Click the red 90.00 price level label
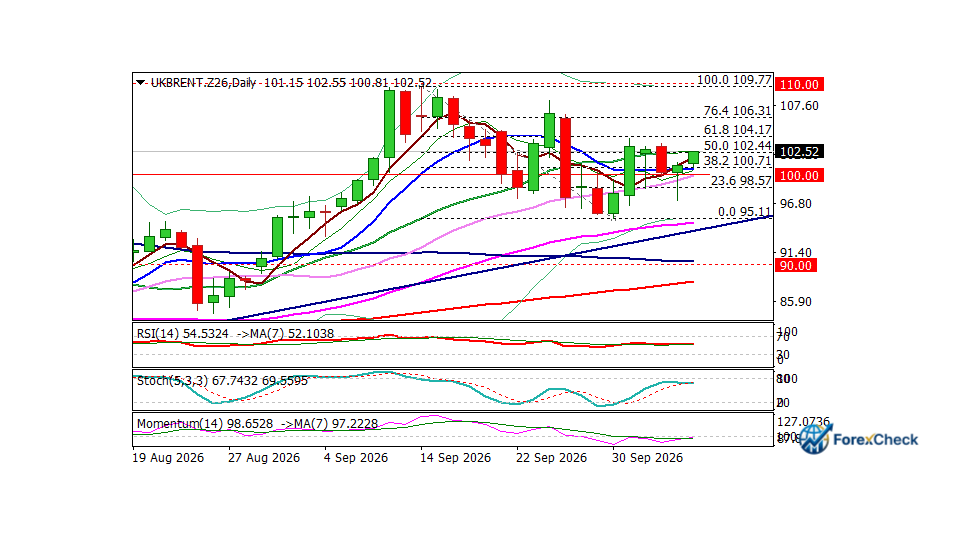Image resolution: width=960 pixels, height=540 pixels. click(795, 266)
